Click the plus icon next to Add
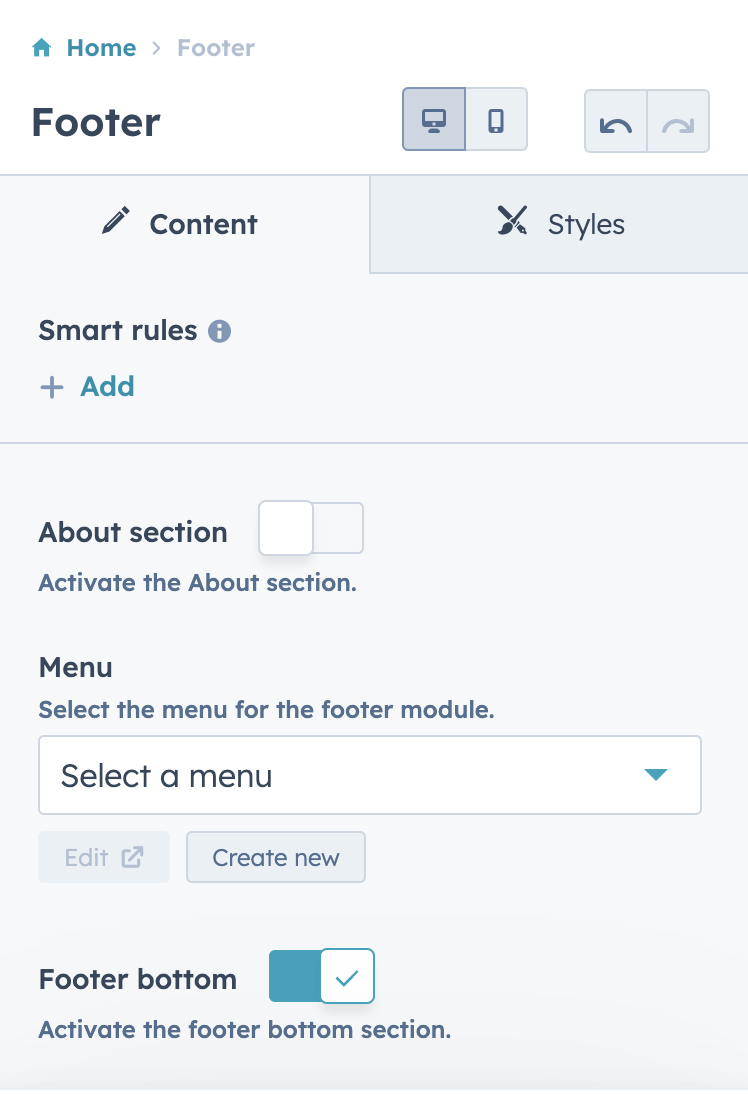This screenshot has width=748, height=1094. (x=52, y=387)
